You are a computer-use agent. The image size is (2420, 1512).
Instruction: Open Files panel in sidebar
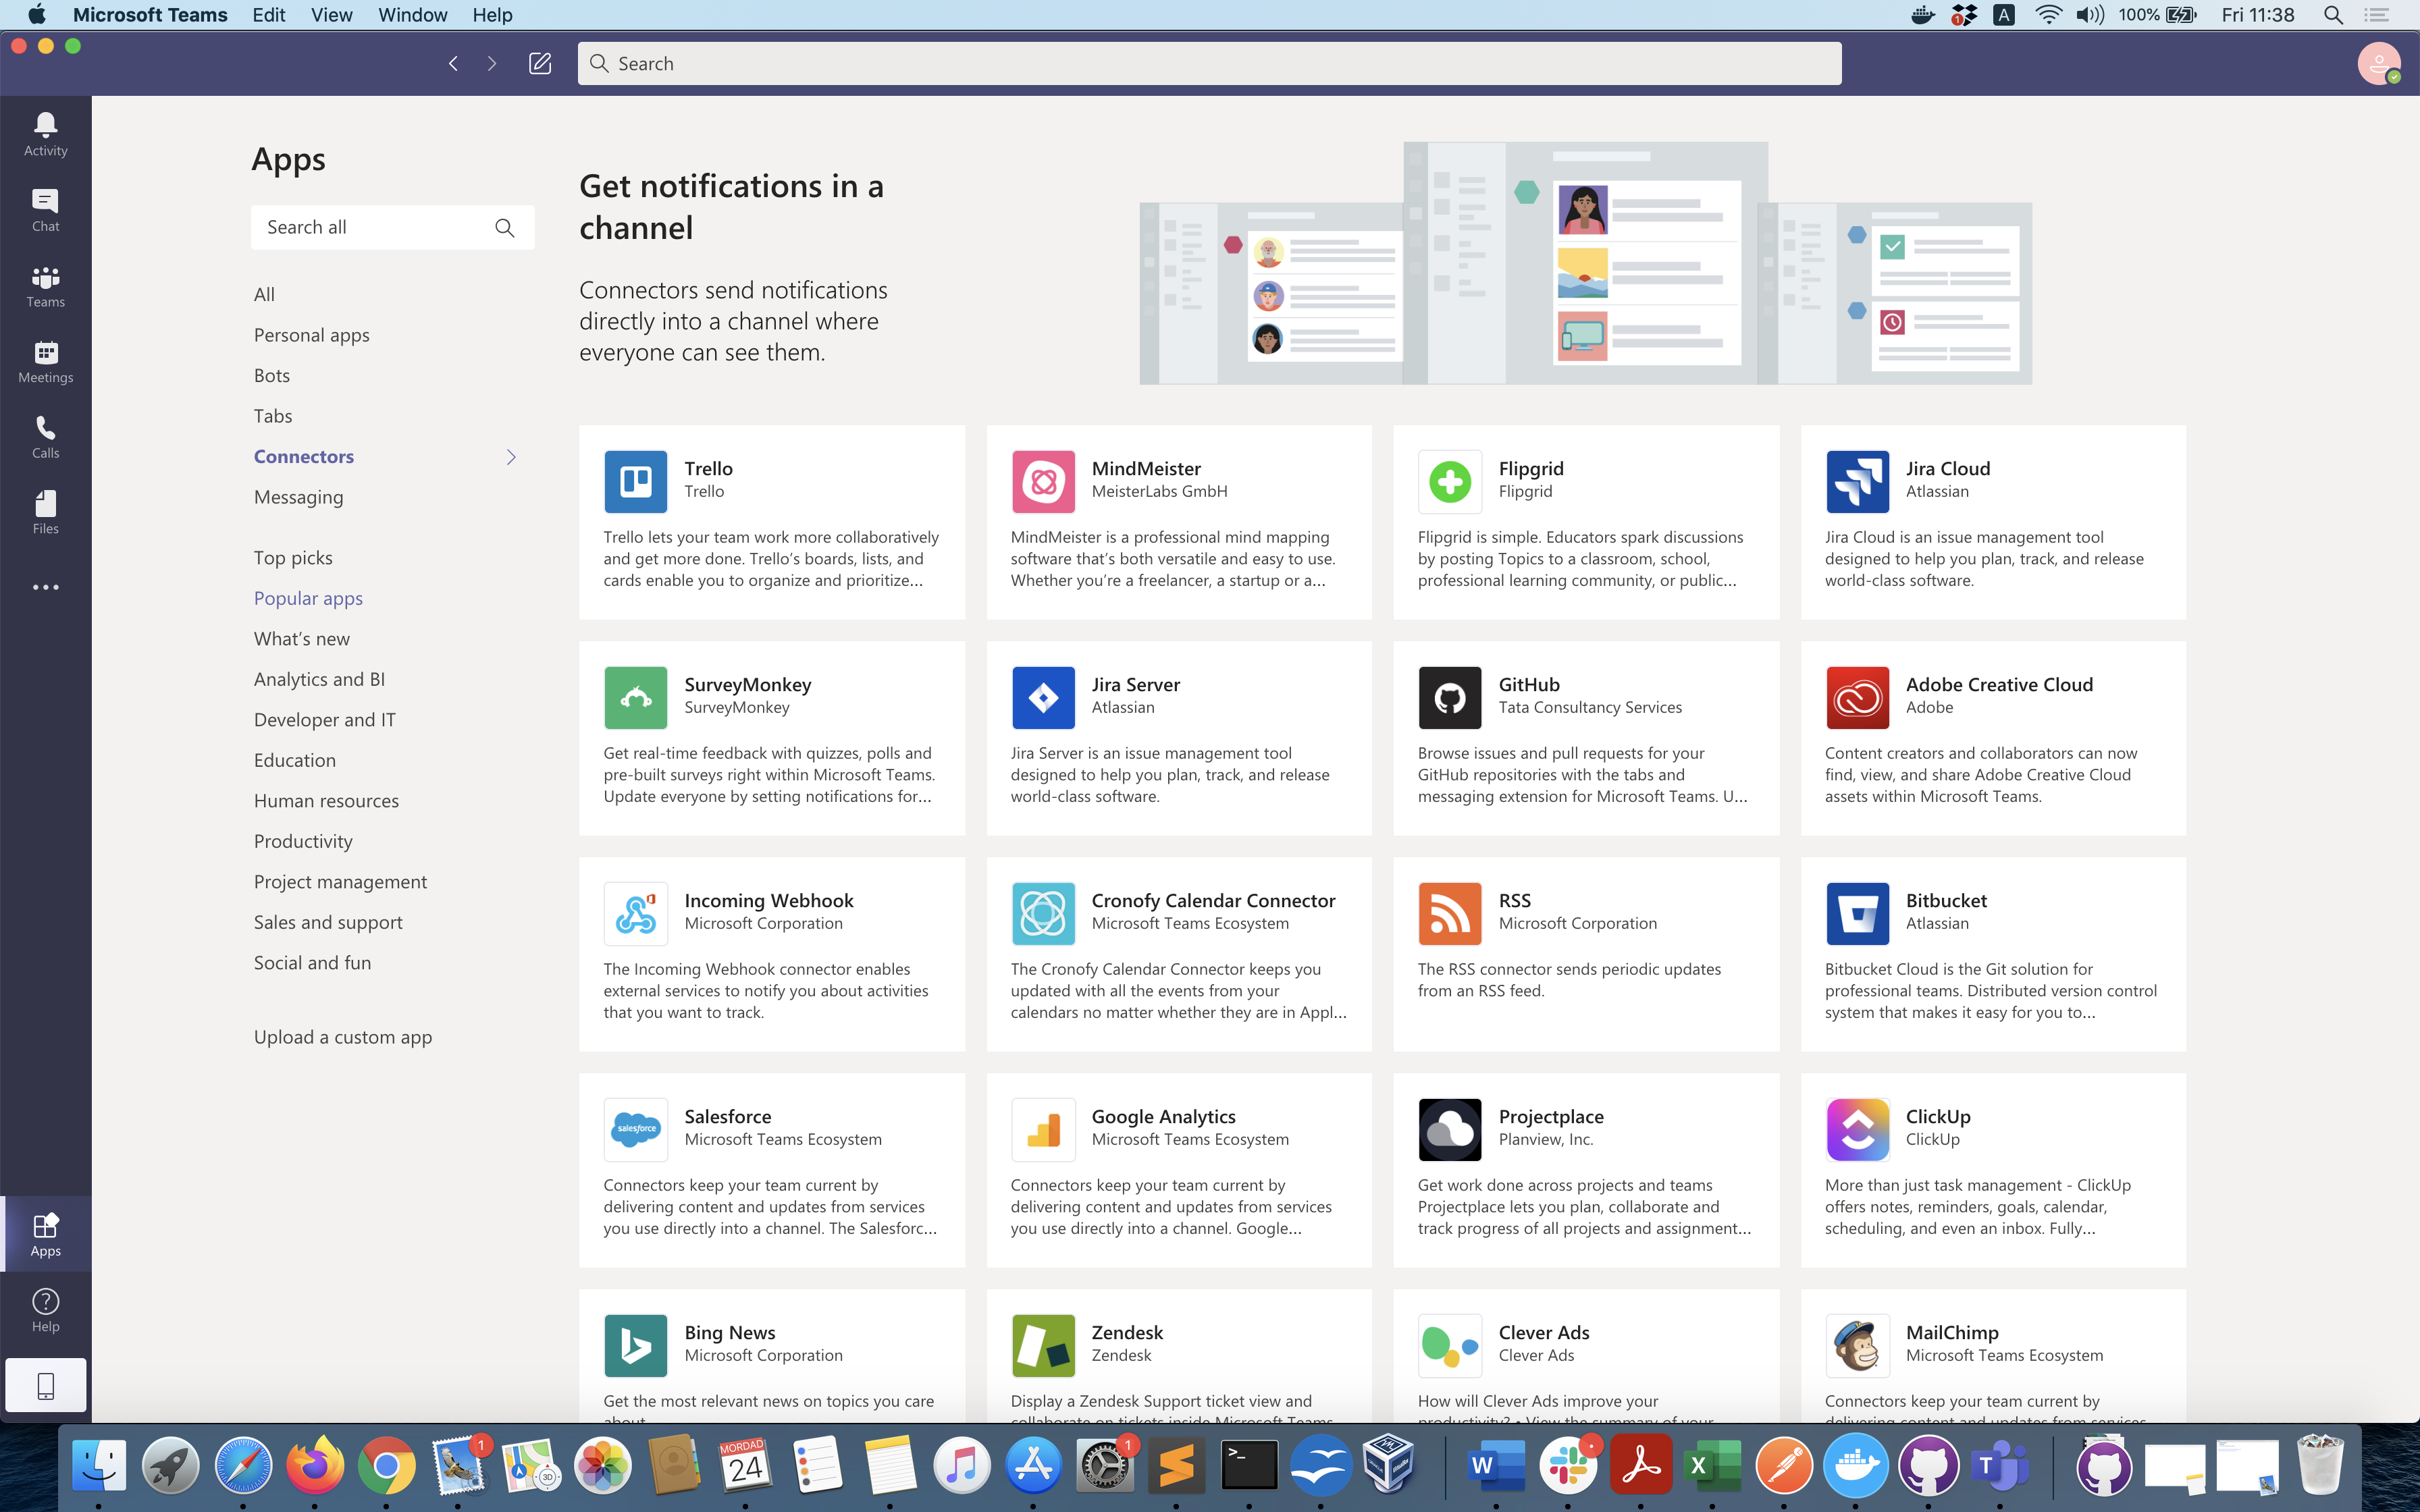pyautogui.click(x=47, y=512)
